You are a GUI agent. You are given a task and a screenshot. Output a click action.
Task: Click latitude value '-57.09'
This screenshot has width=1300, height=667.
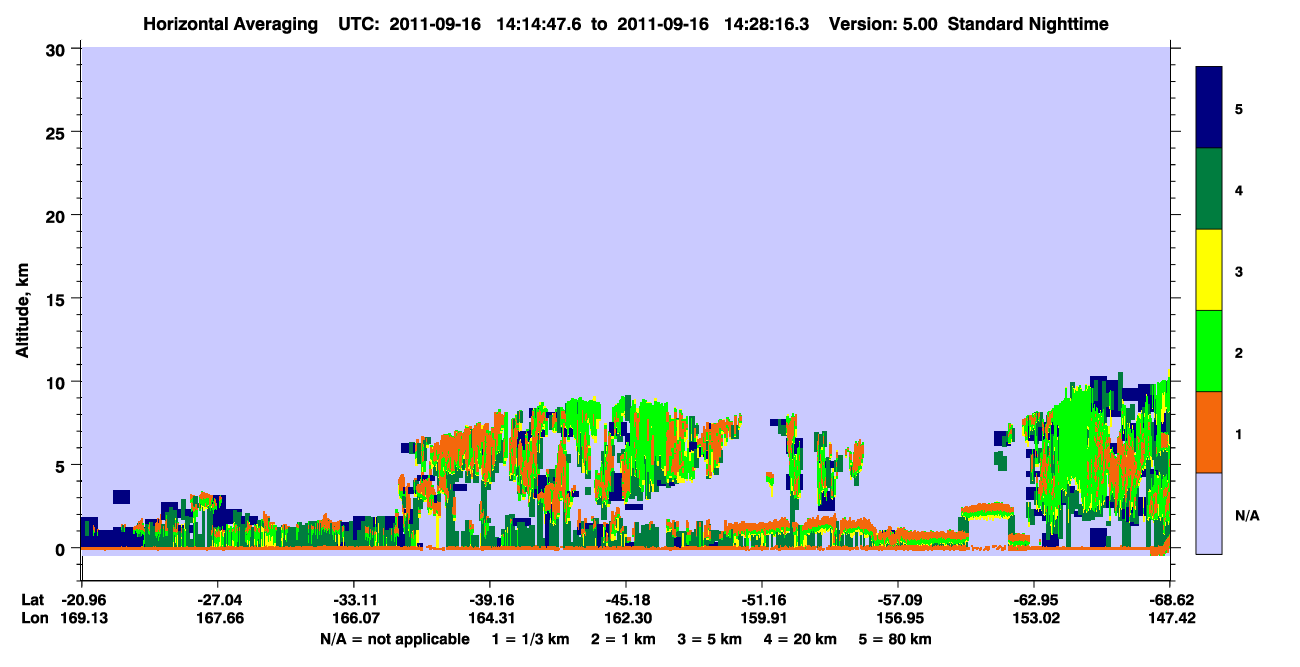click(x=897, y=600)
